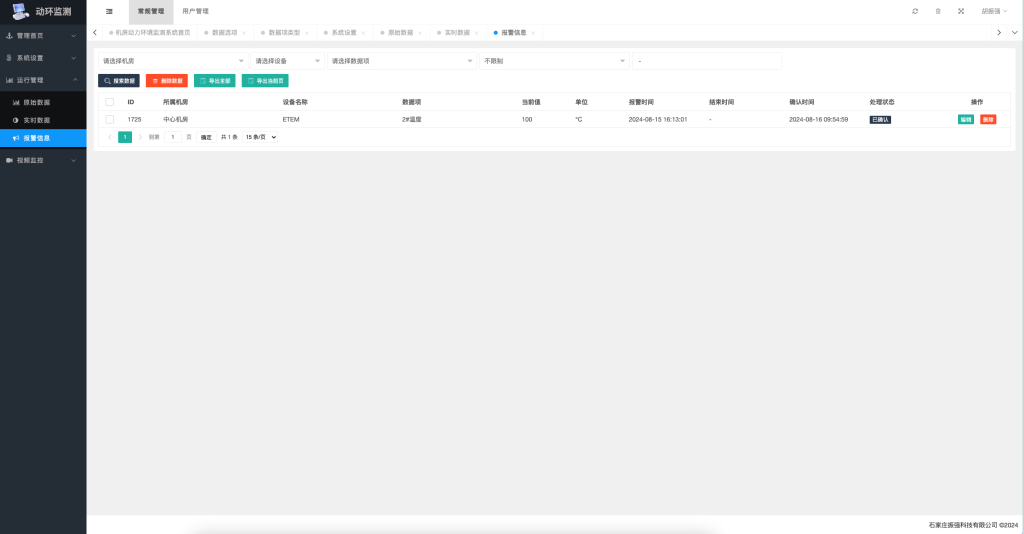1024x534 pixels.
Task: Open the 实时数据 sidebar item
Action: (x=37, y=120)
